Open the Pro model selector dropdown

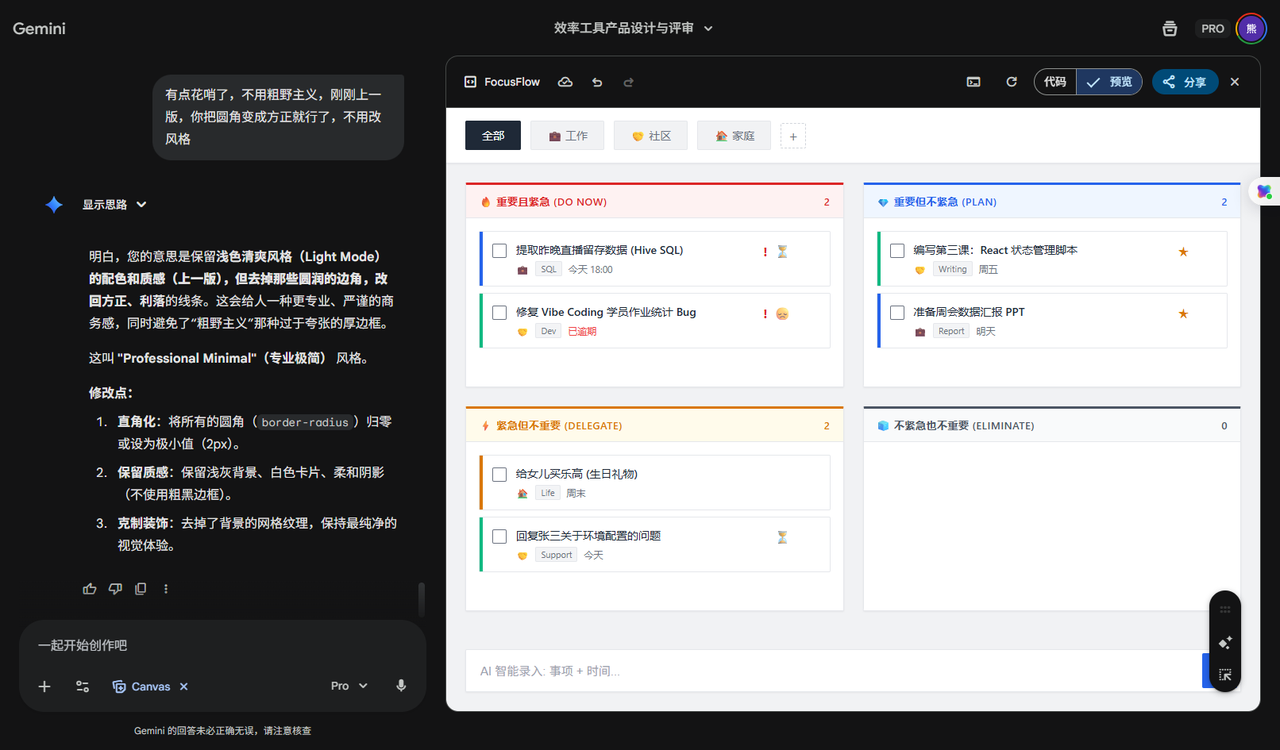346,685
